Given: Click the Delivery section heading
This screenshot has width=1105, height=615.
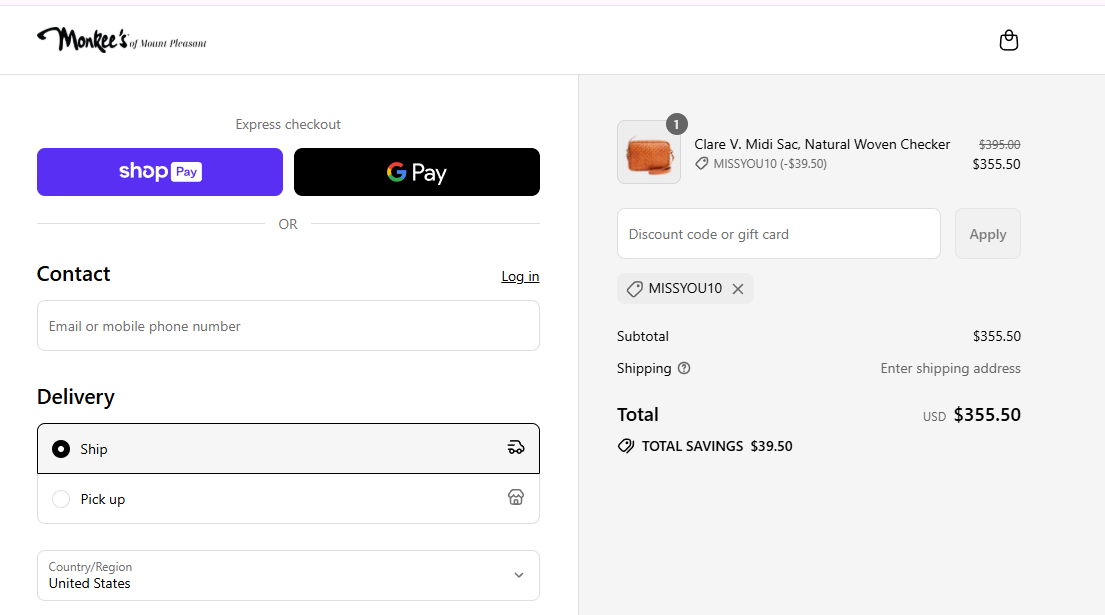Looking at the screenshot, I should pyautogui.click(x=75, y=397).
